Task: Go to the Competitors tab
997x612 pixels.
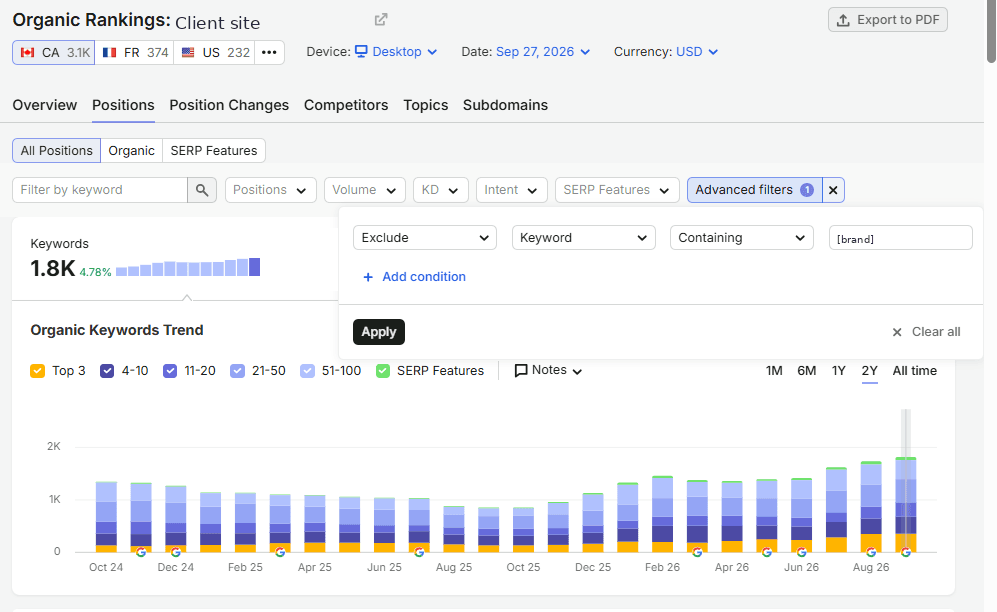Action: coord(346,105)
